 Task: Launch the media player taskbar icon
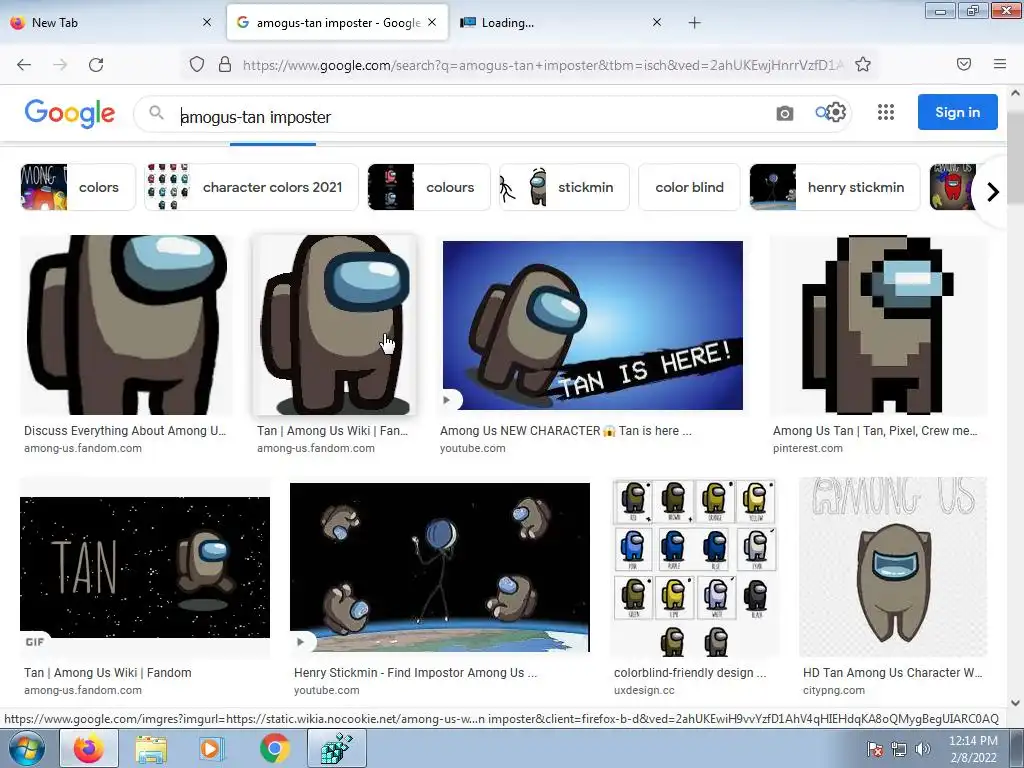tap(212, 748)
